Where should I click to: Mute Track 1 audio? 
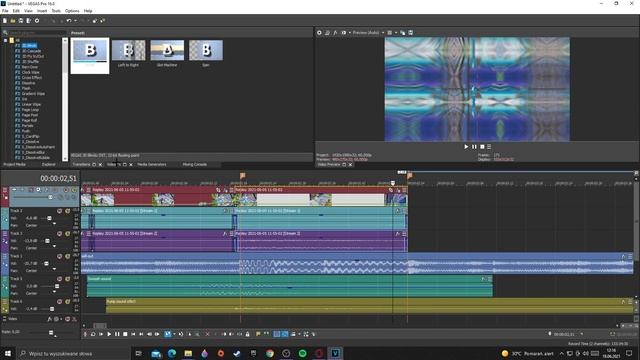pos(60,256)
